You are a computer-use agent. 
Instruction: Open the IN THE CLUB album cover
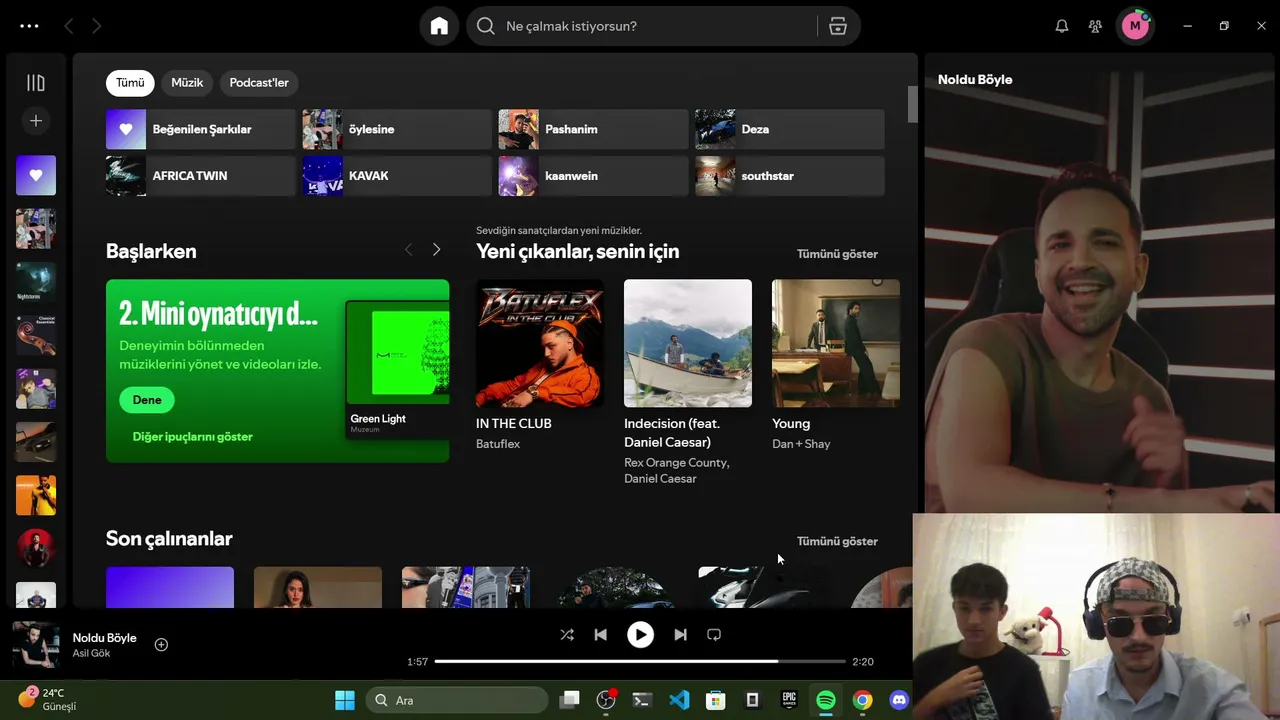(x=540, y=343)
